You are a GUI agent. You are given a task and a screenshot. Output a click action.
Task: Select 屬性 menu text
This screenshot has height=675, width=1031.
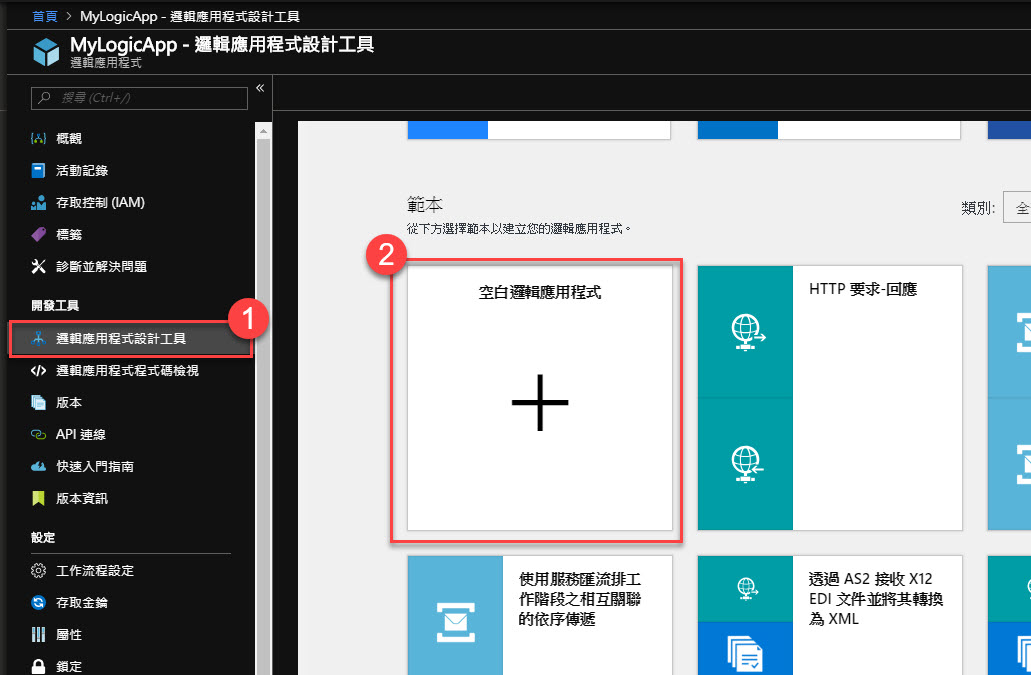click(69, 635)
